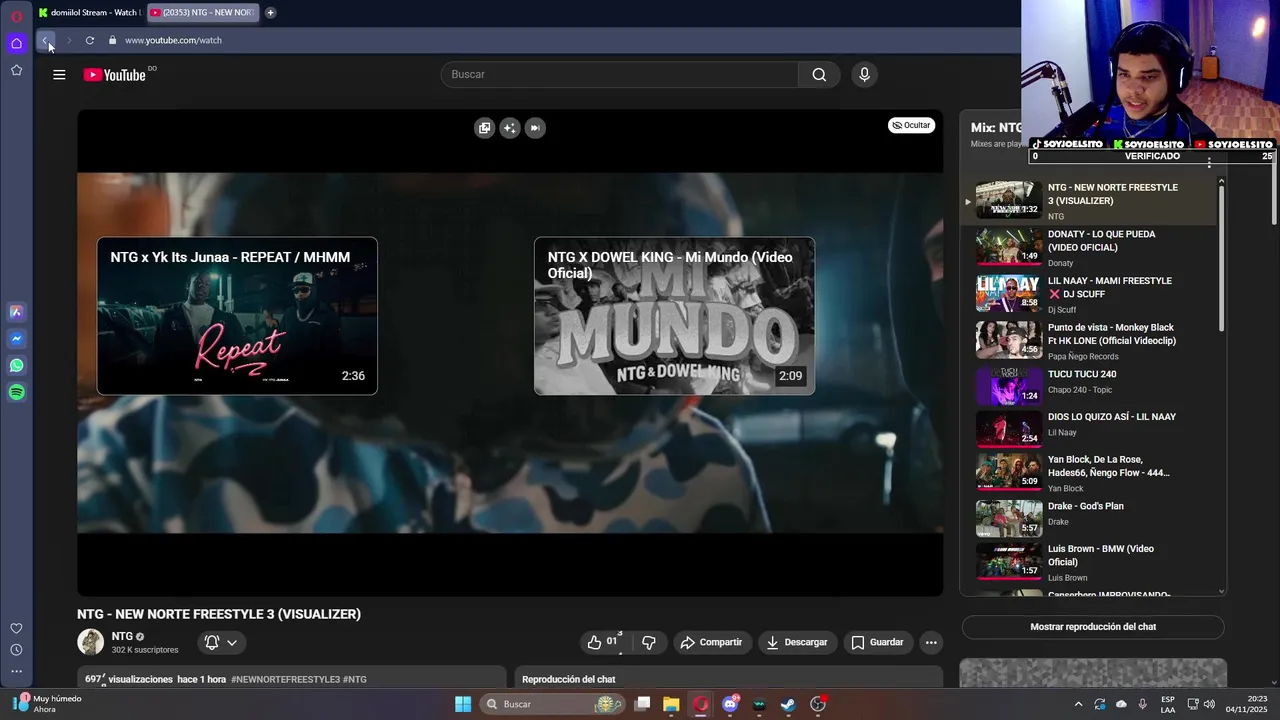This screenshot has width=1280, height=720.
Task: Play DONATY - LO QUE PUEDA from mix
Action: [1090, 247]
